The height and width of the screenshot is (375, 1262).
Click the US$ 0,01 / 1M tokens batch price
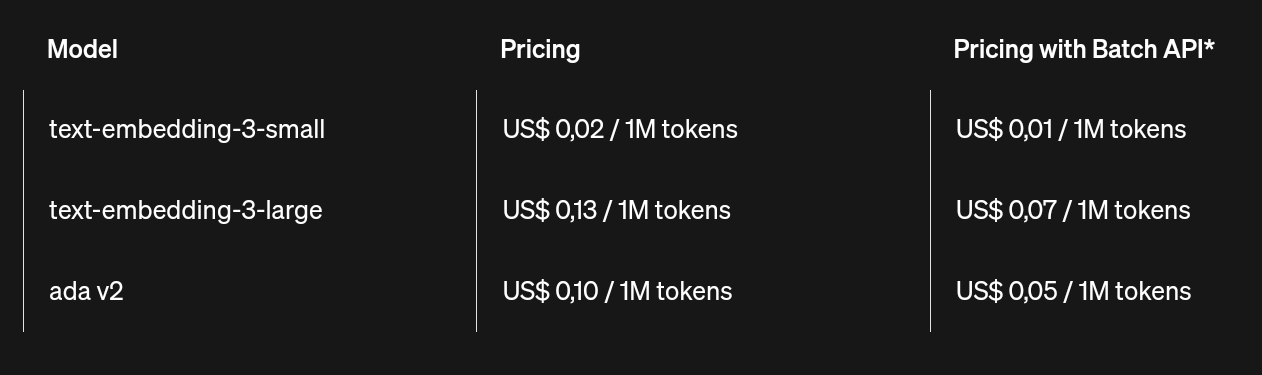tap(1071, 129)
